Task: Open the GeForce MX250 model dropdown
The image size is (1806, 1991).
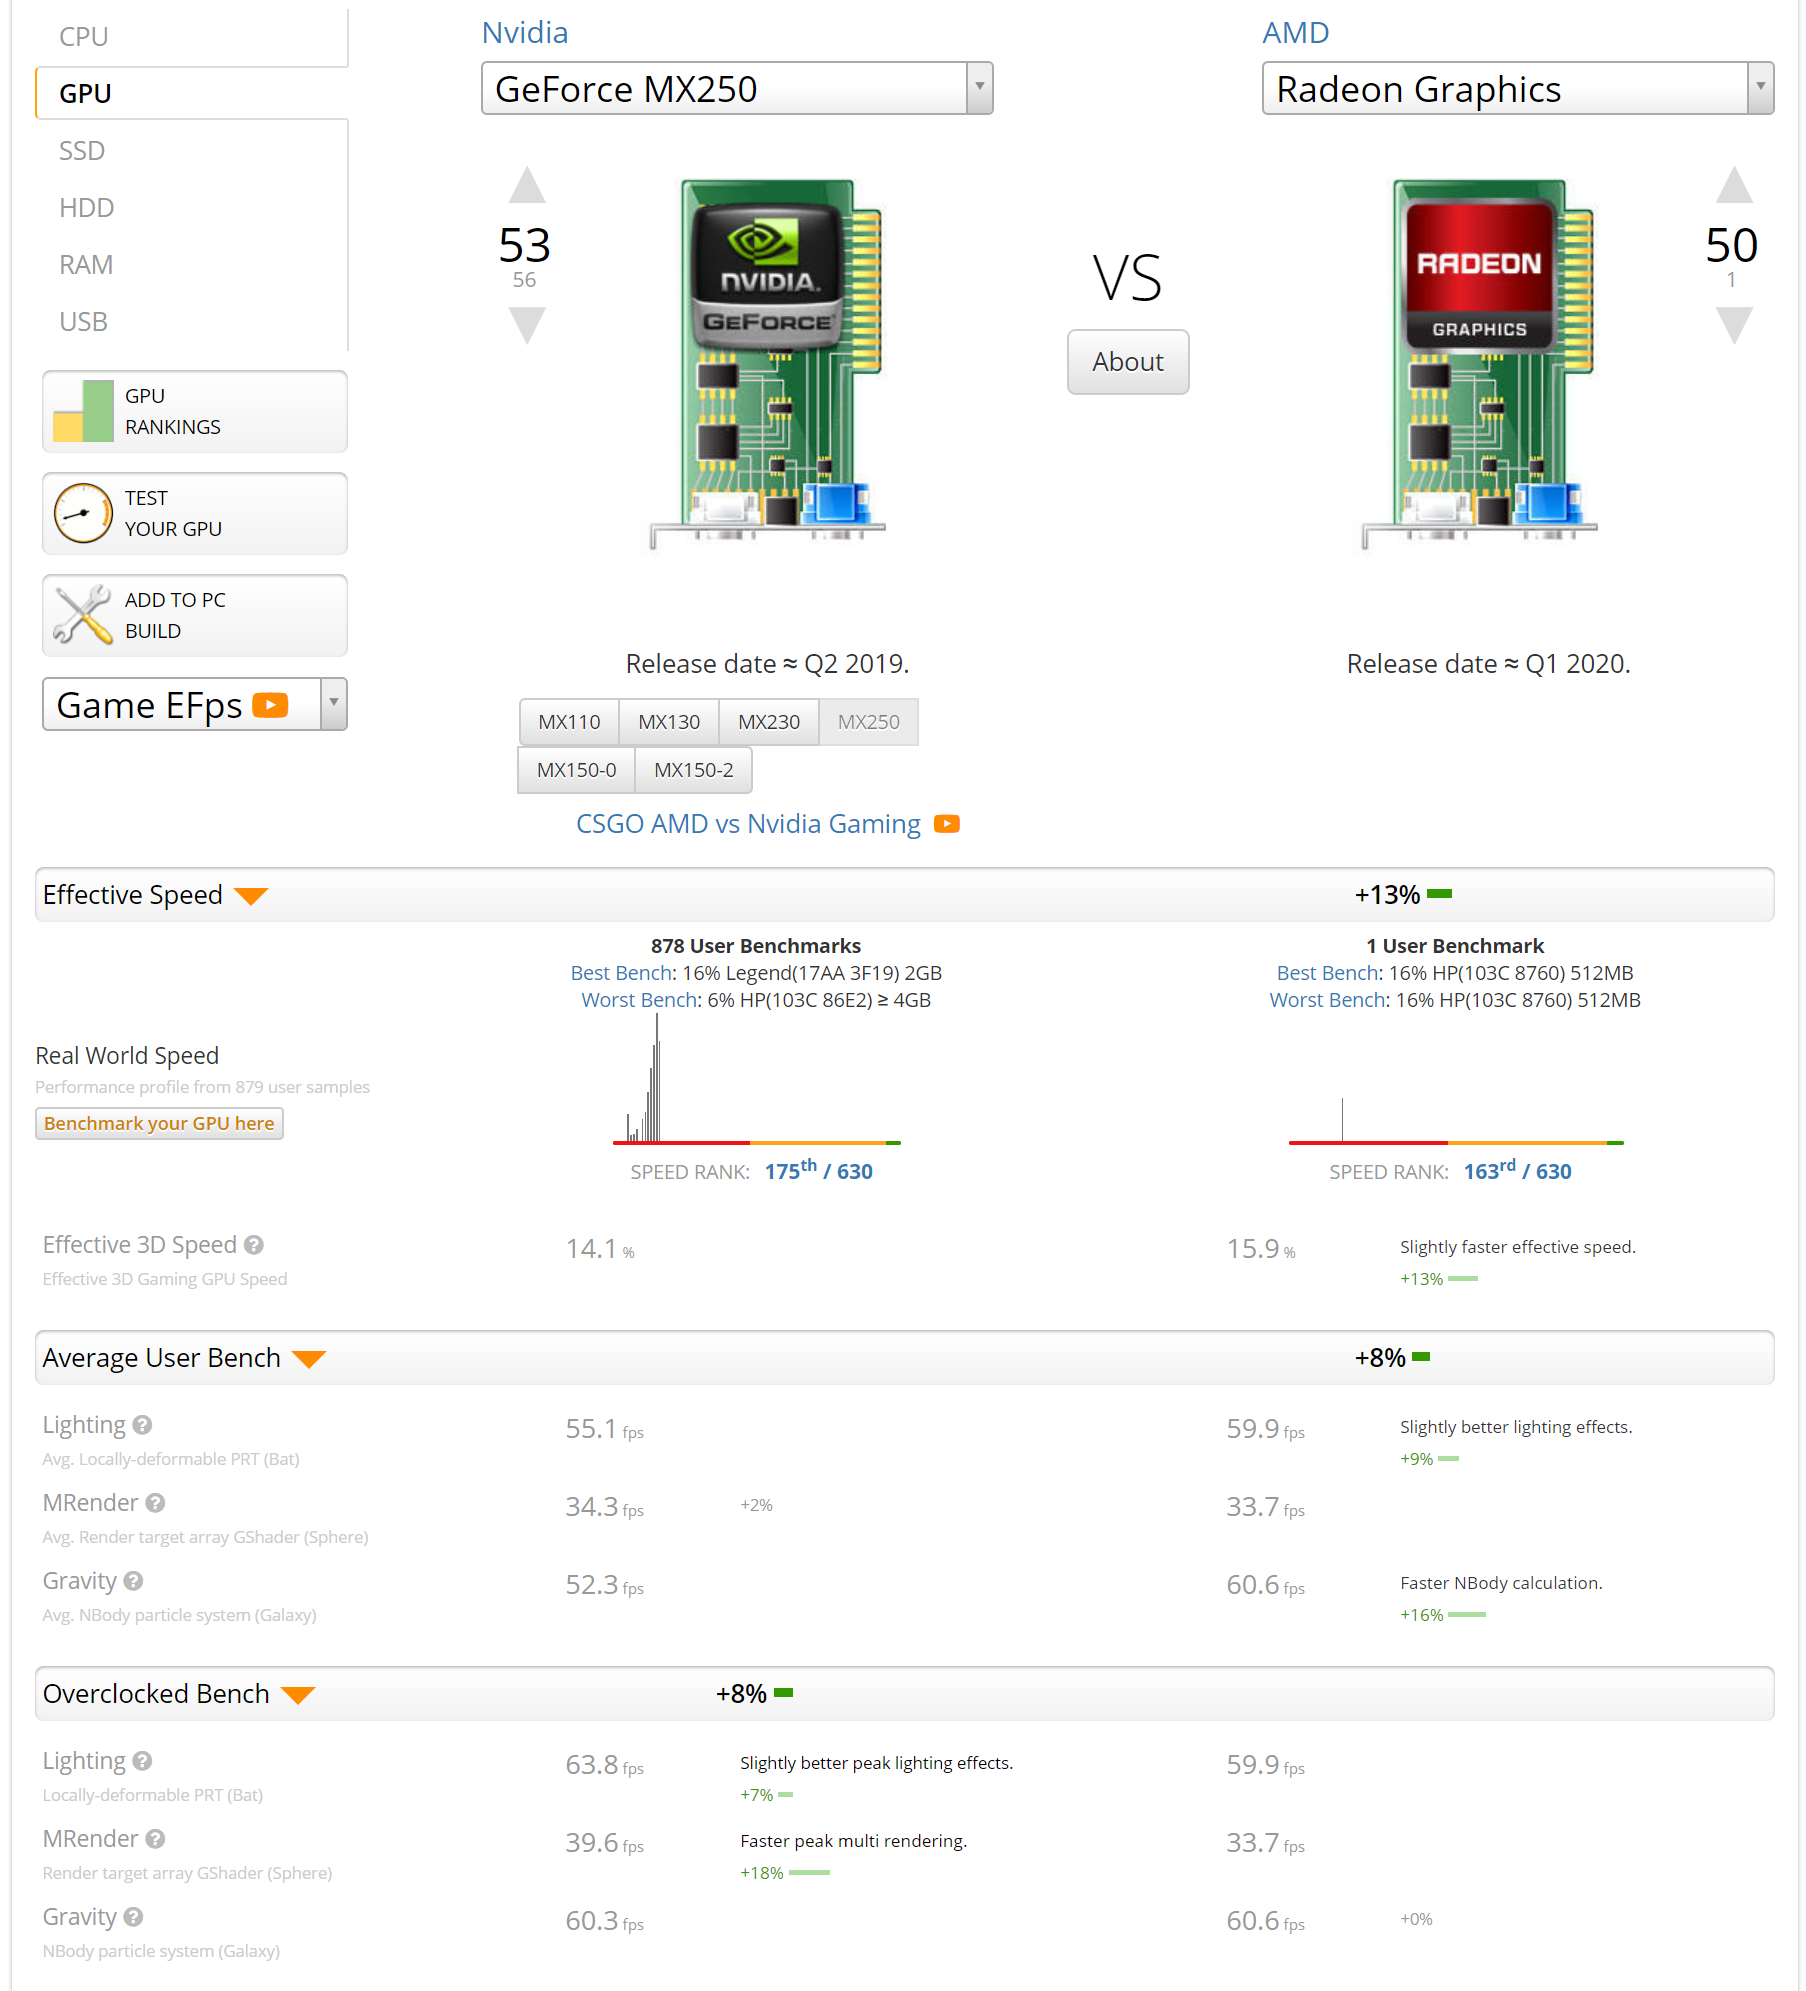Action: 737,88
